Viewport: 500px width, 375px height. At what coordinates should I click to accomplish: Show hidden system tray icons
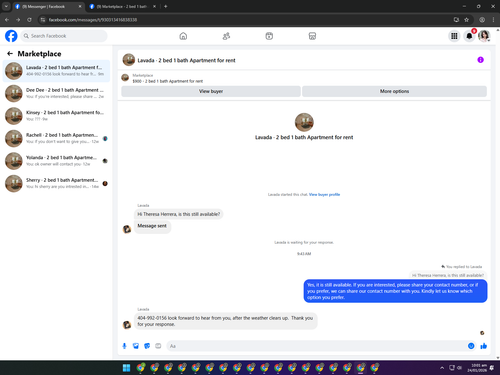point(442,368)
